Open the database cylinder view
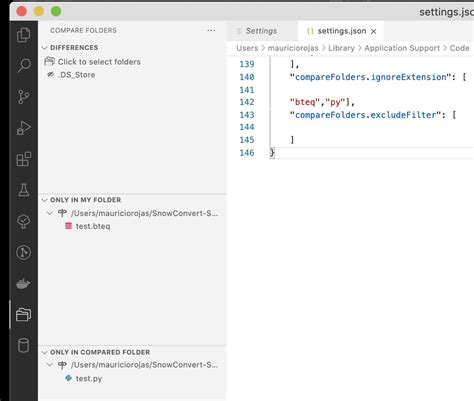Image resolution: width=474 pixels, height=401 pixels. [23, 345]
